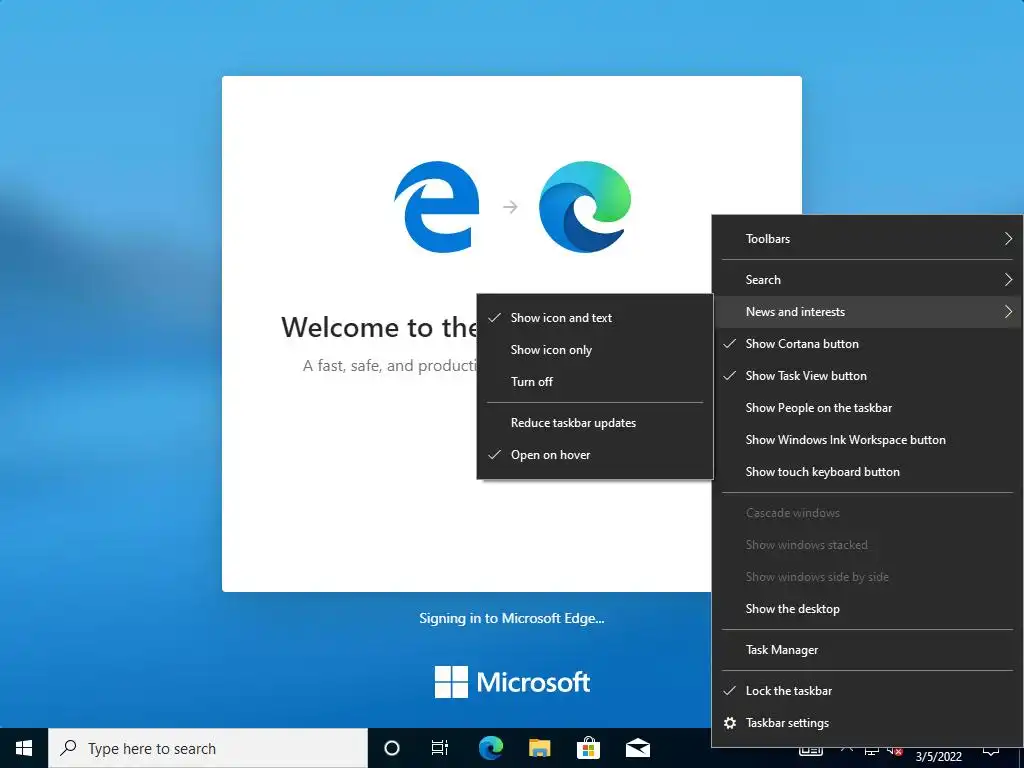
Task: Click the disabled Show windows stacked entry
Action: point(868,545)
